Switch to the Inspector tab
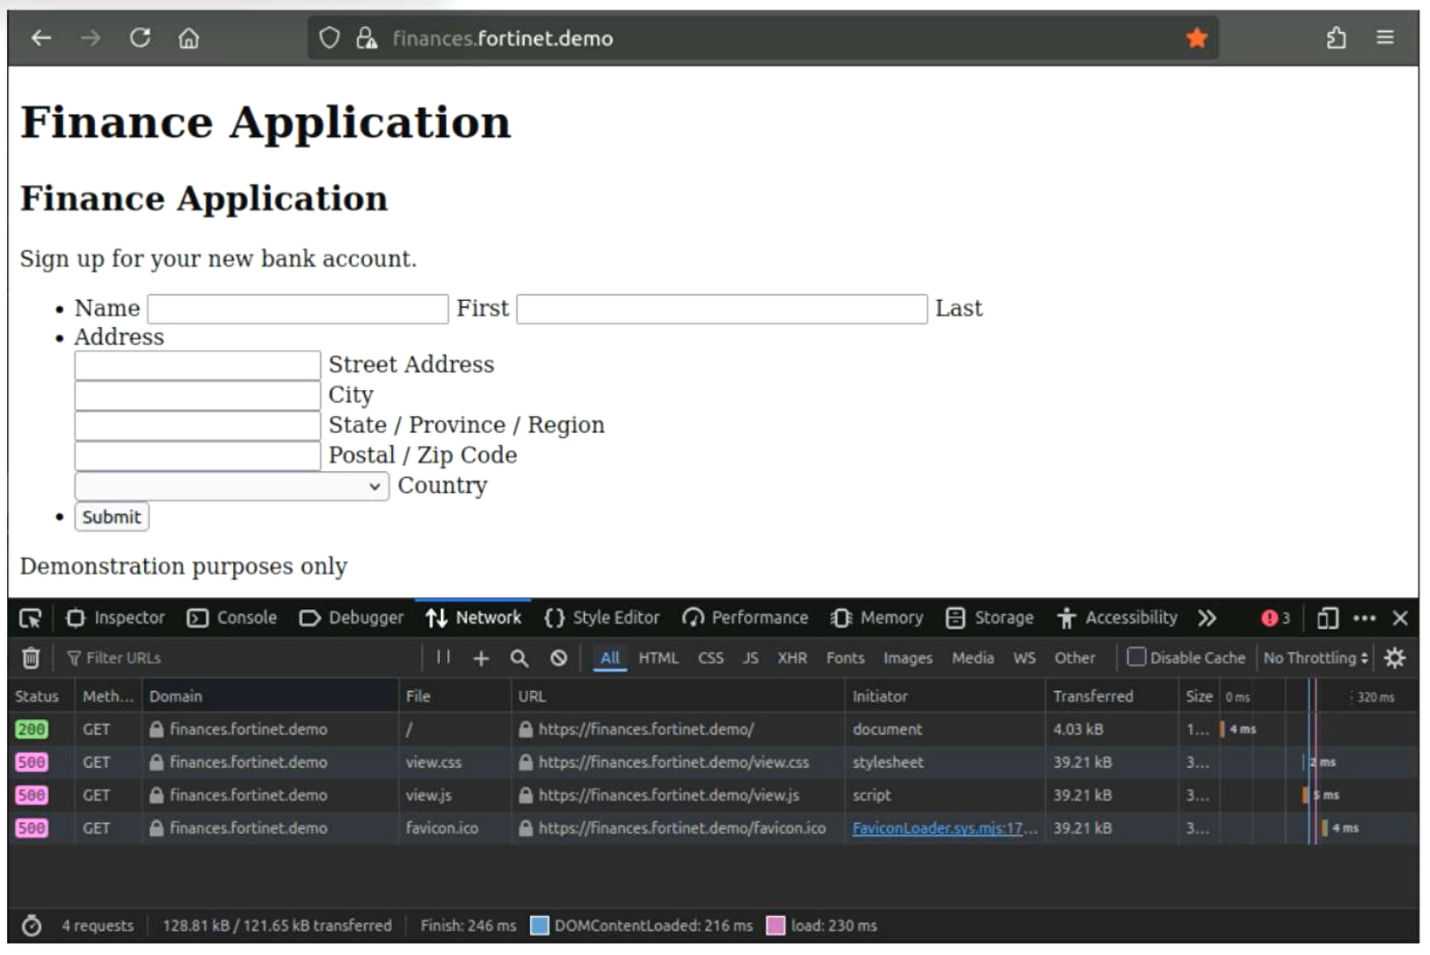The height and width of the screenshot is (955, 1430). pos(115,618)
